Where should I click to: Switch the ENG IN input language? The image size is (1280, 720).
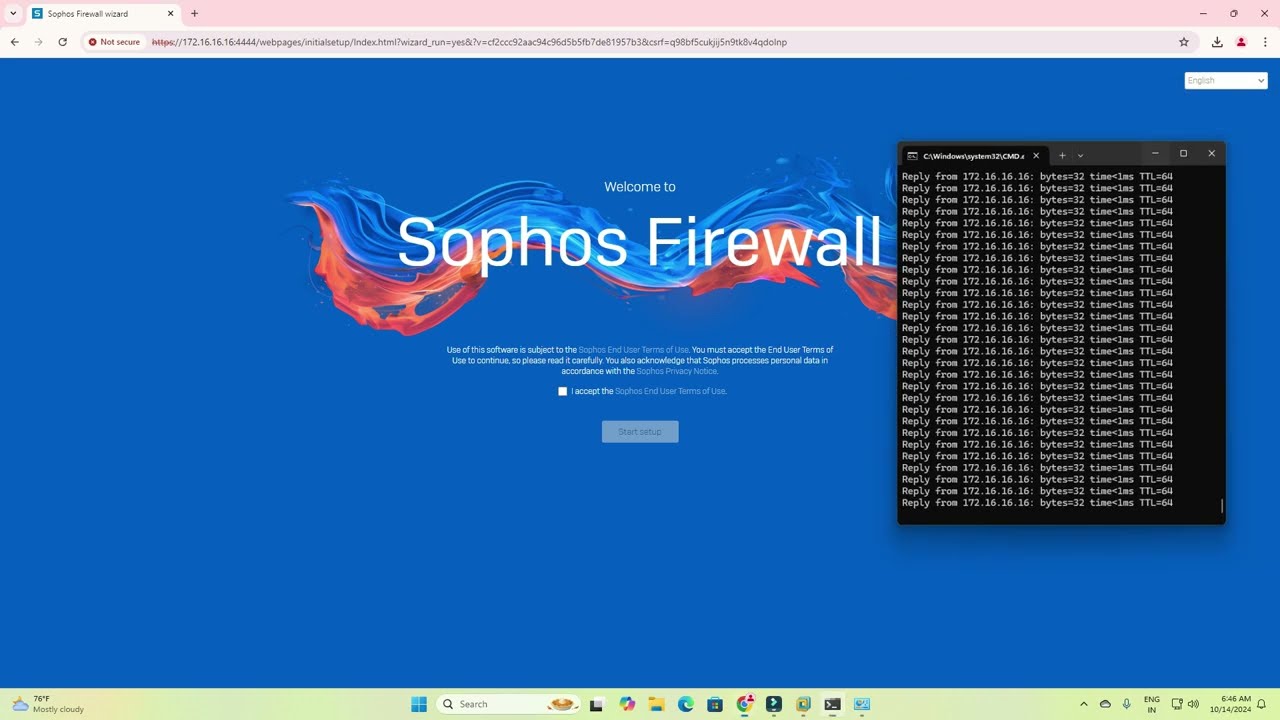click(x=1152, y=704)
